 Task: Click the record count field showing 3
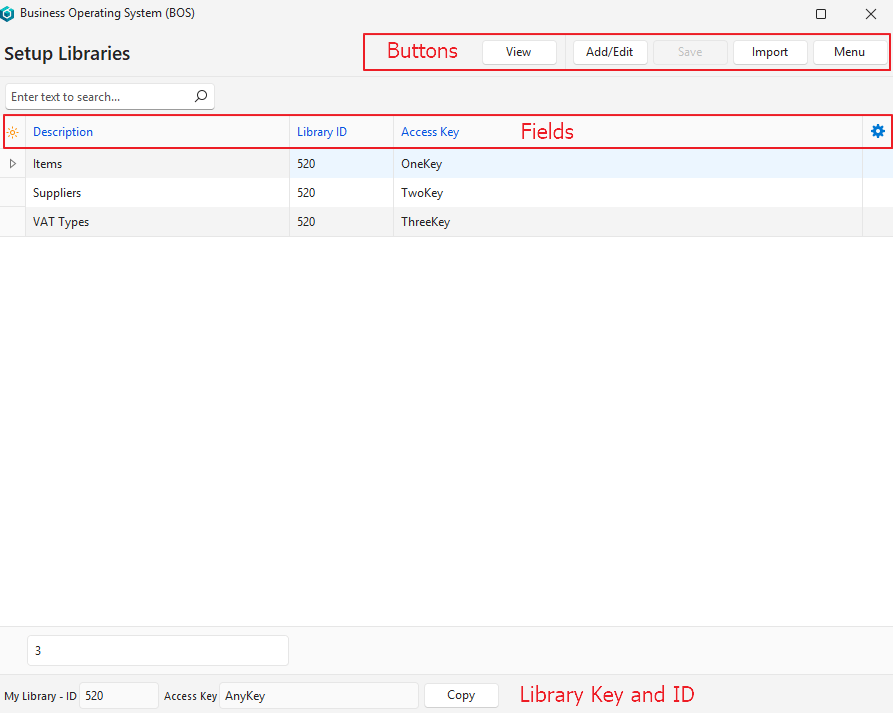click(157, 651)
